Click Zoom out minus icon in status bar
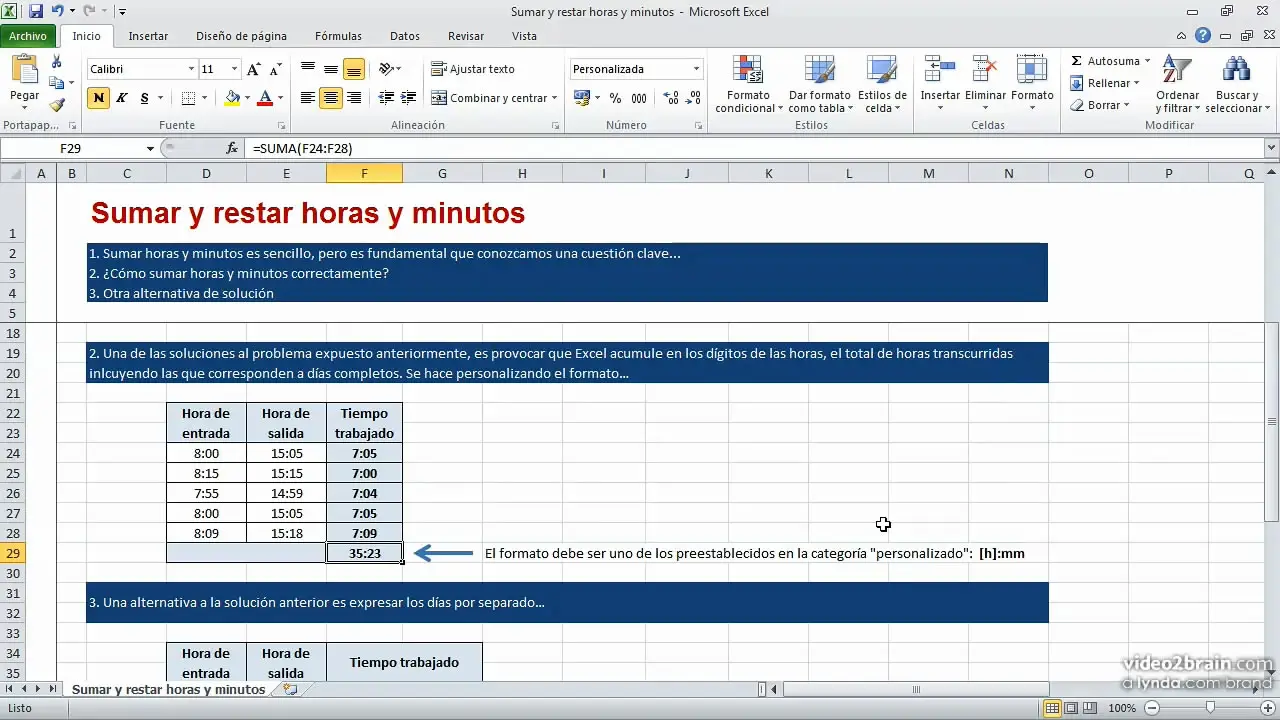Screen dimensions: 1280x720 [x=1150, y=708]
